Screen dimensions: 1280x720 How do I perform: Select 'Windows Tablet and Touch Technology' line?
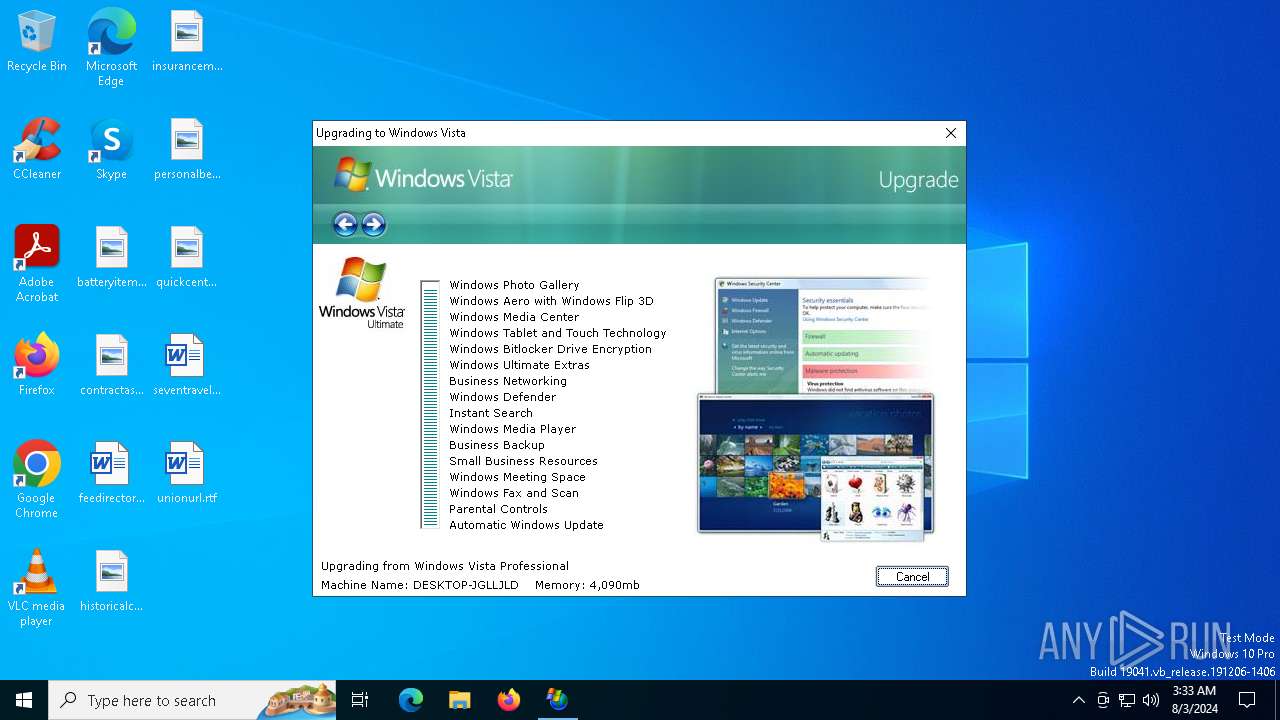pos(558,333)
